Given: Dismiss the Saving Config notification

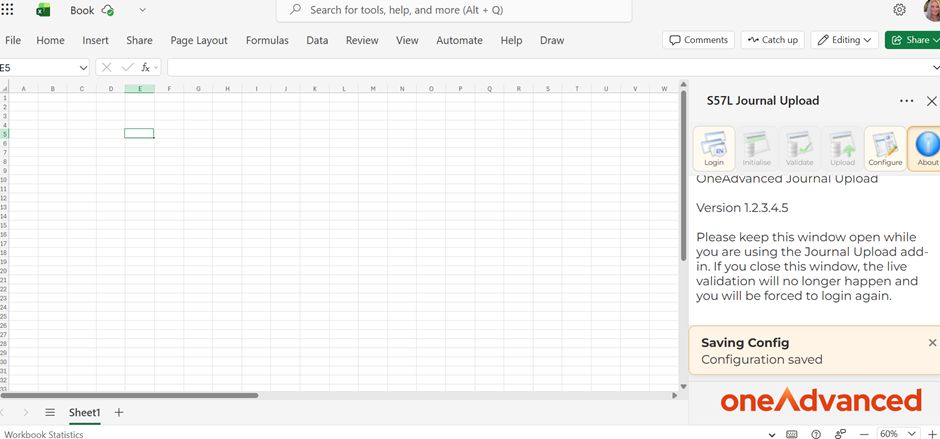Looking at the screenshot, I should pyautogui.click(x=932, y=342).
